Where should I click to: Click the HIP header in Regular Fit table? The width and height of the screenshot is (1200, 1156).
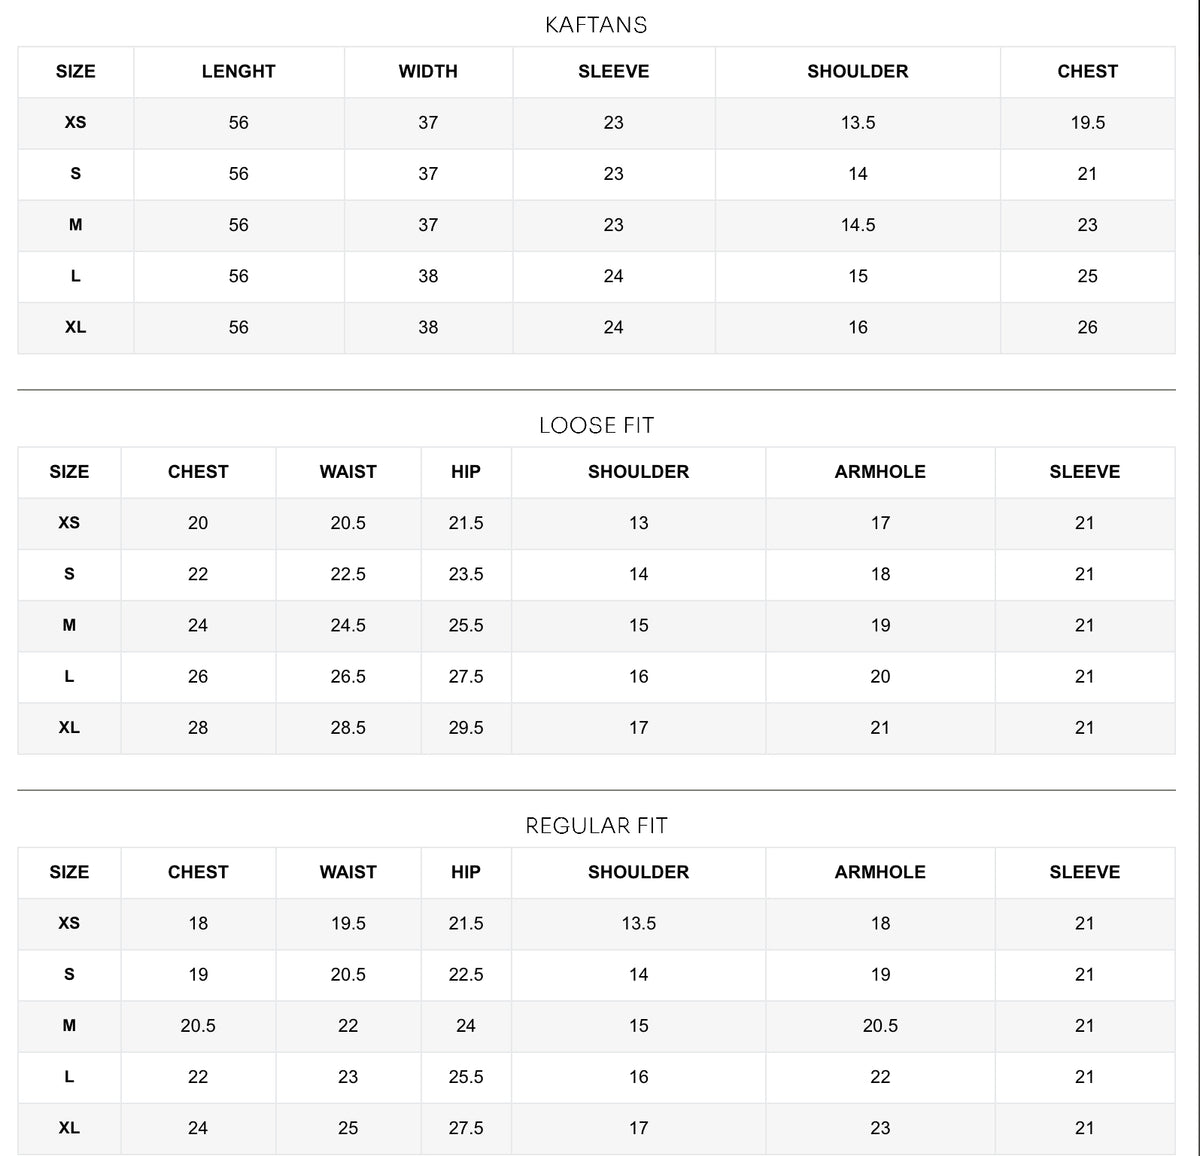(x=466, y=871)
